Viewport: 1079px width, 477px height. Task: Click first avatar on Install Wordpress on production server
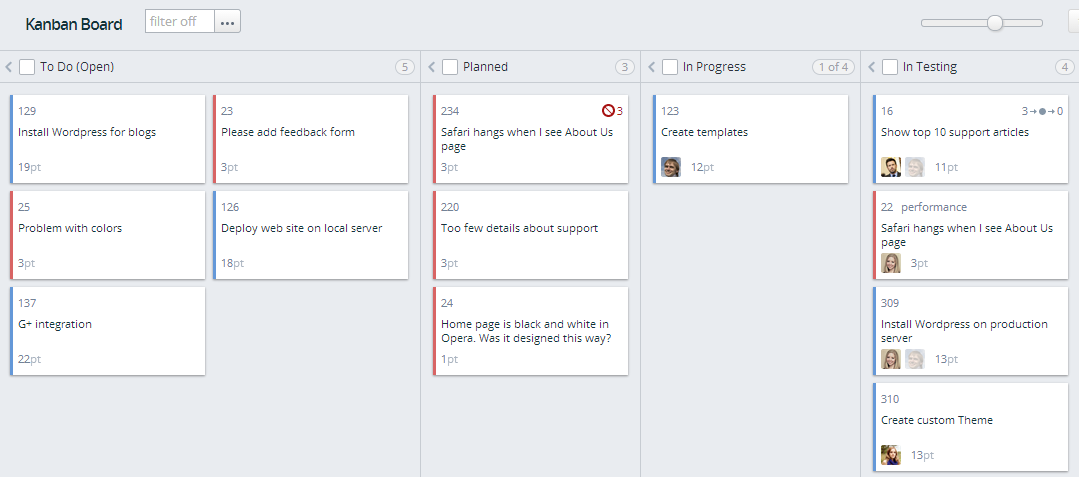pyautogui.click(x=891, y=359)
